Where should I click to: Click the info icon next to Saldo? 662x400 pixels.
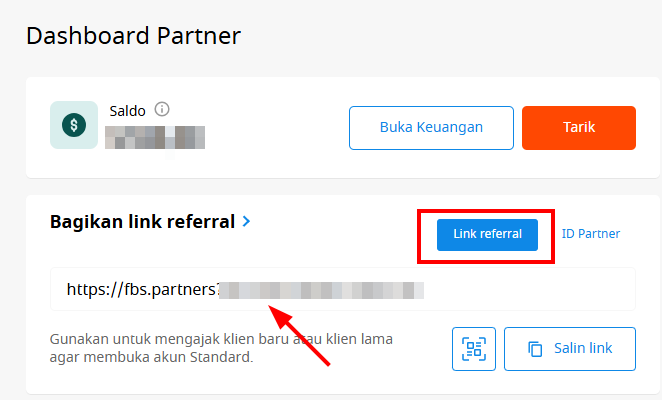[162, 109]
